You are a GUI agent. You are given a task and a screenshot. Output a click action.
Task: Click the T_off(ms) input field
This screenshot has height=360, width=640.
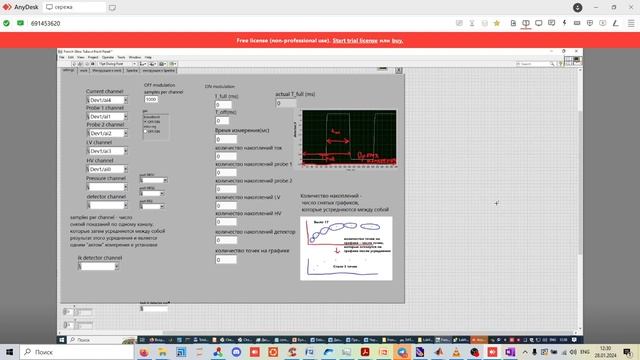(222, 121)
